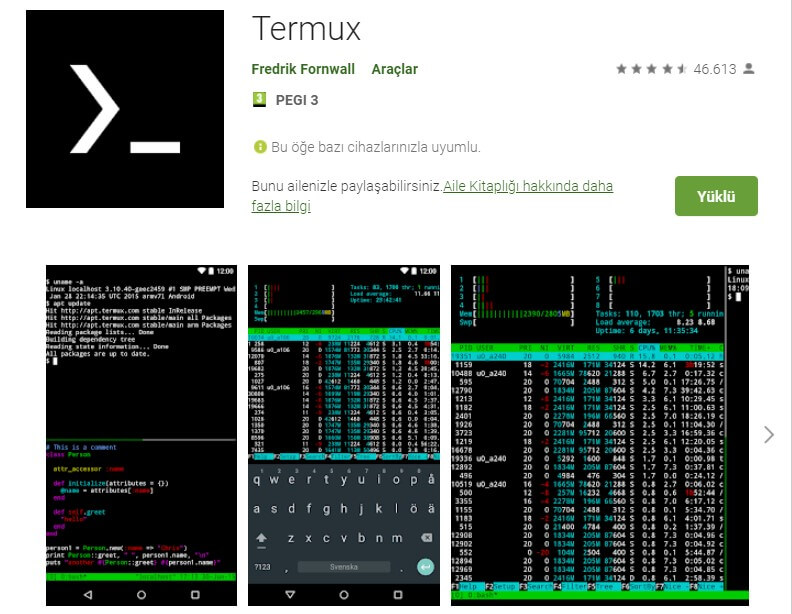Click 'Bu öğe bazı cihazlarınızla uyumlu' text
The height and width of the screenshot is (614, 792).
(x=376, y=147)
